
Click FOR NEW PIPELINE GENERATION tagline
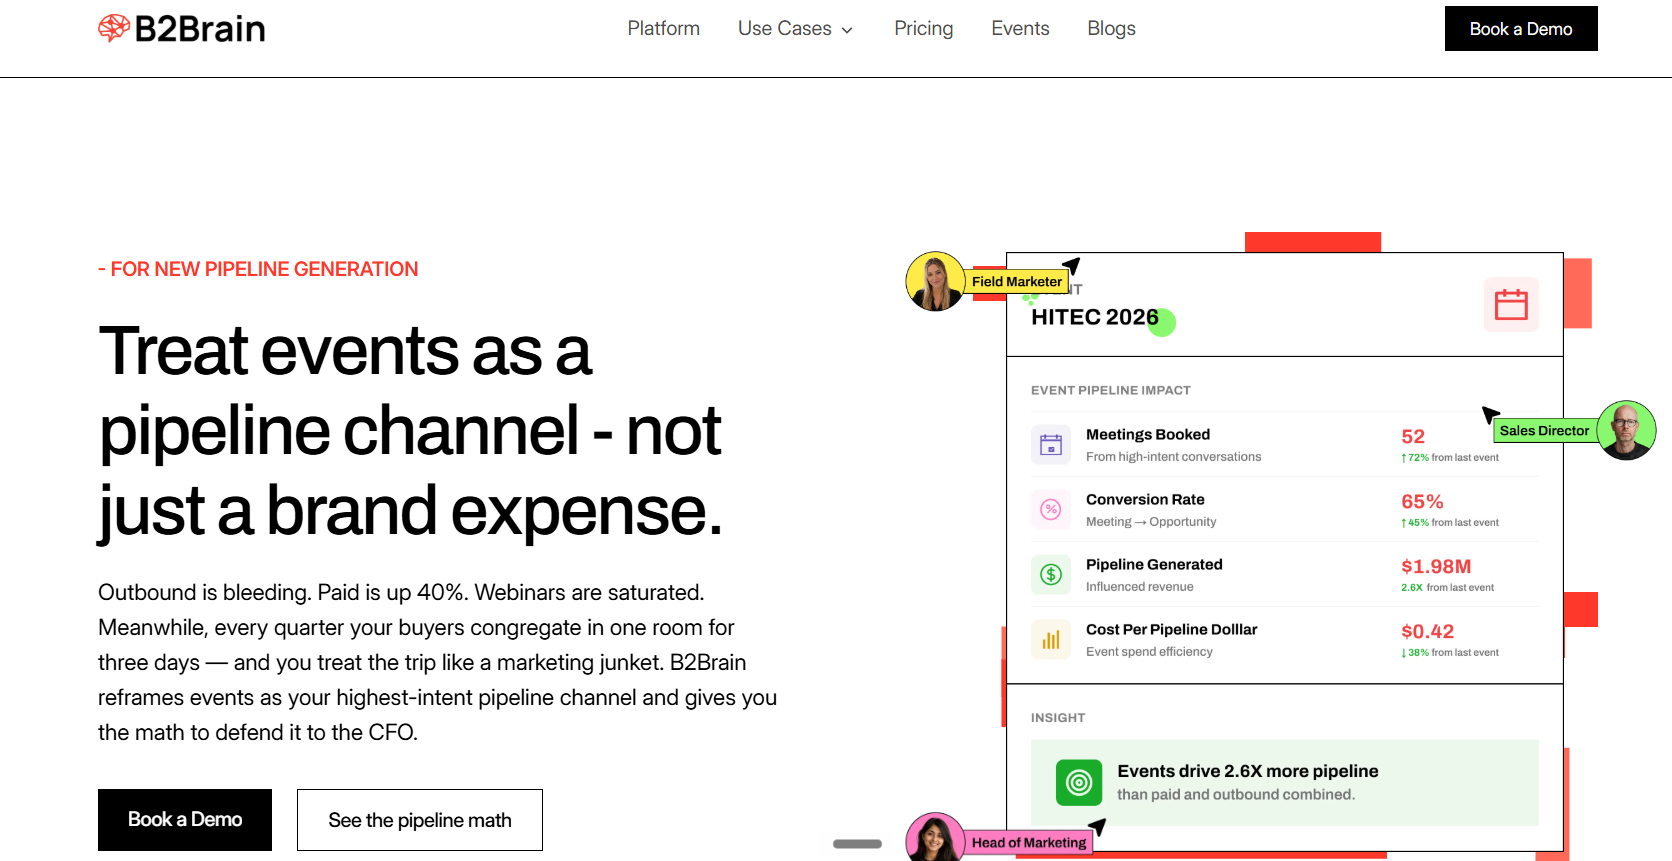click(x=258, y=269)
